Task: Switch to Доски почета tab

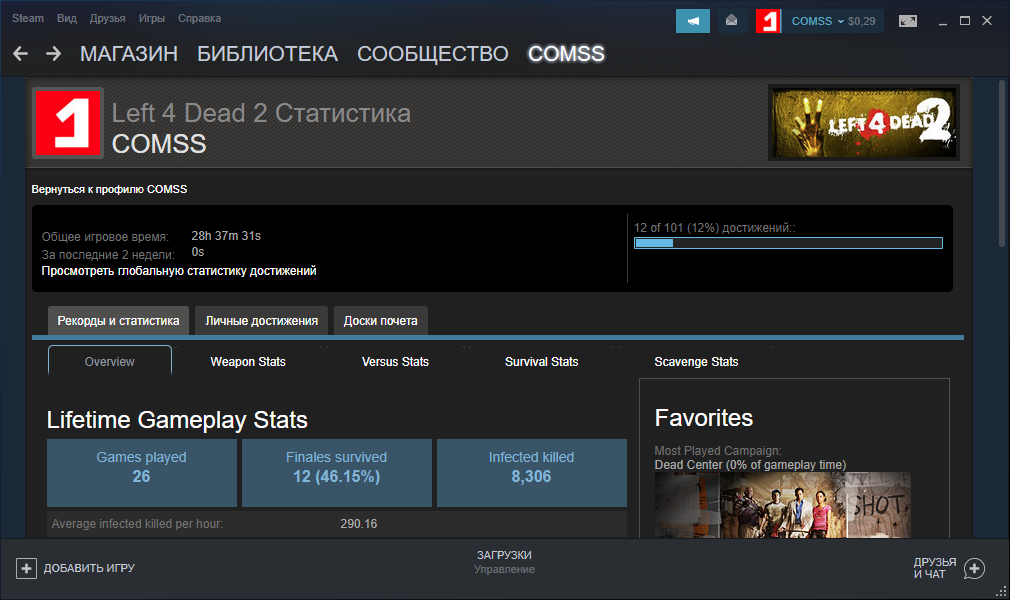Action: pos(381,320)
